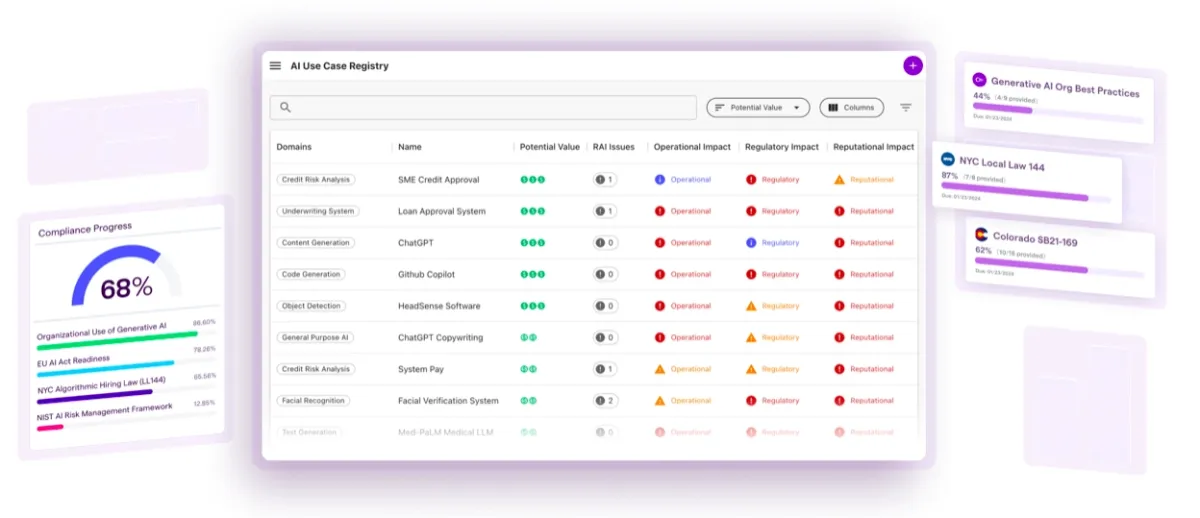Click the magnifier icon in the search bar

pos(286,108)
